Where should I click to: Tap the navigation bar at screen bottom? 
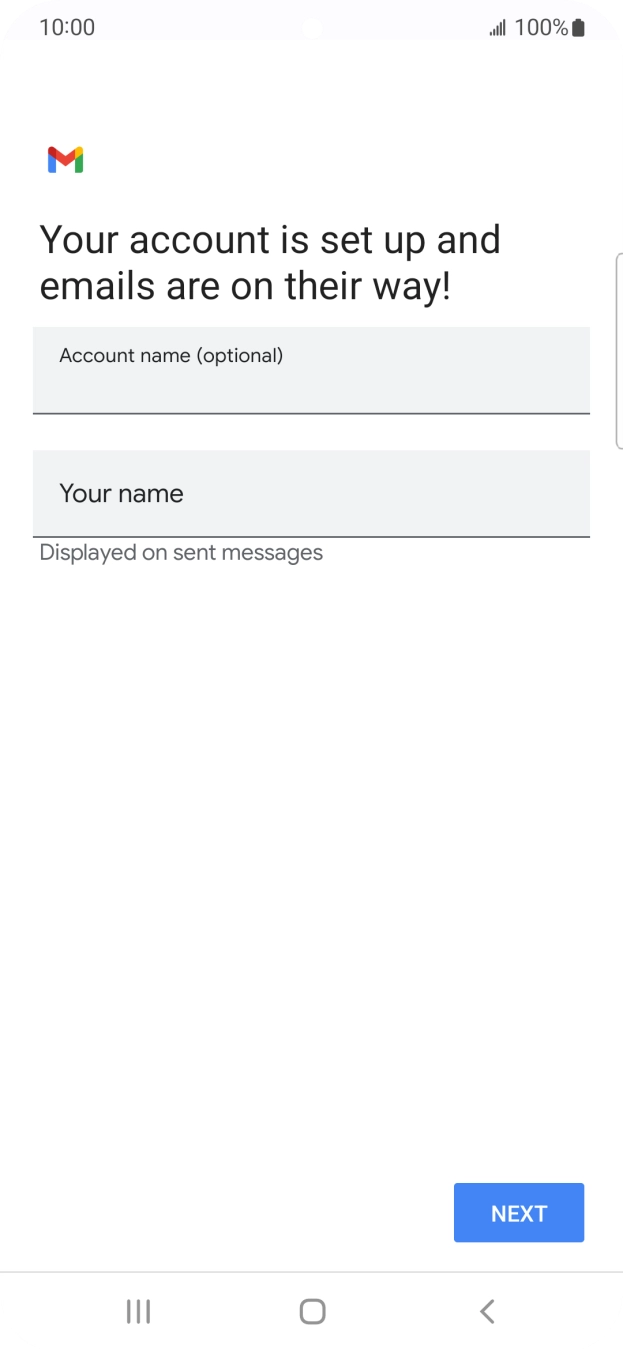pos(311,1311)
